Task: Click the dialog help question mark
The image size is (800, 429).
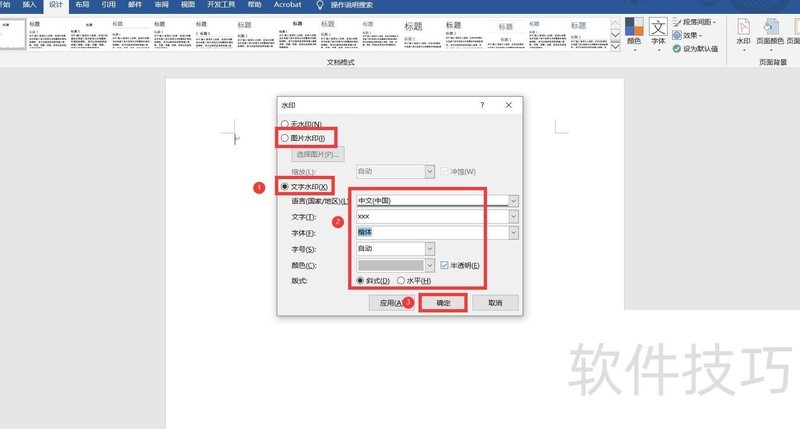Action: pyautogui.click(x=482, y=105)
